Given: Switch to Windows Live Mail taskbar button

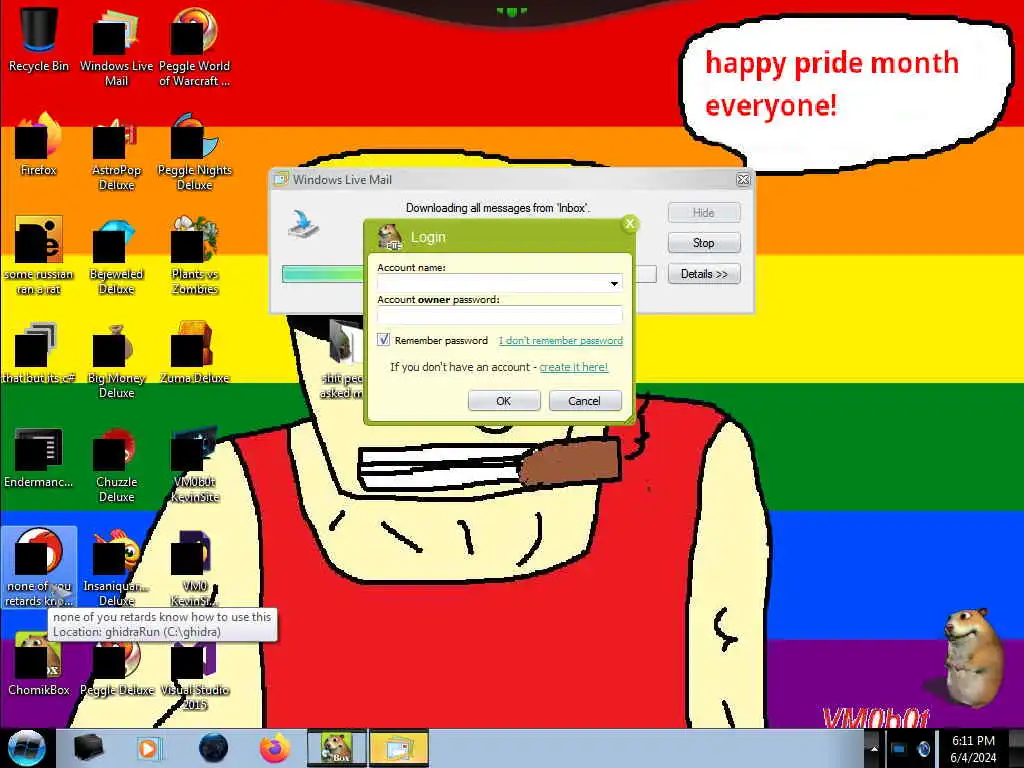Looking at the screenshot, I should (399, 748).
